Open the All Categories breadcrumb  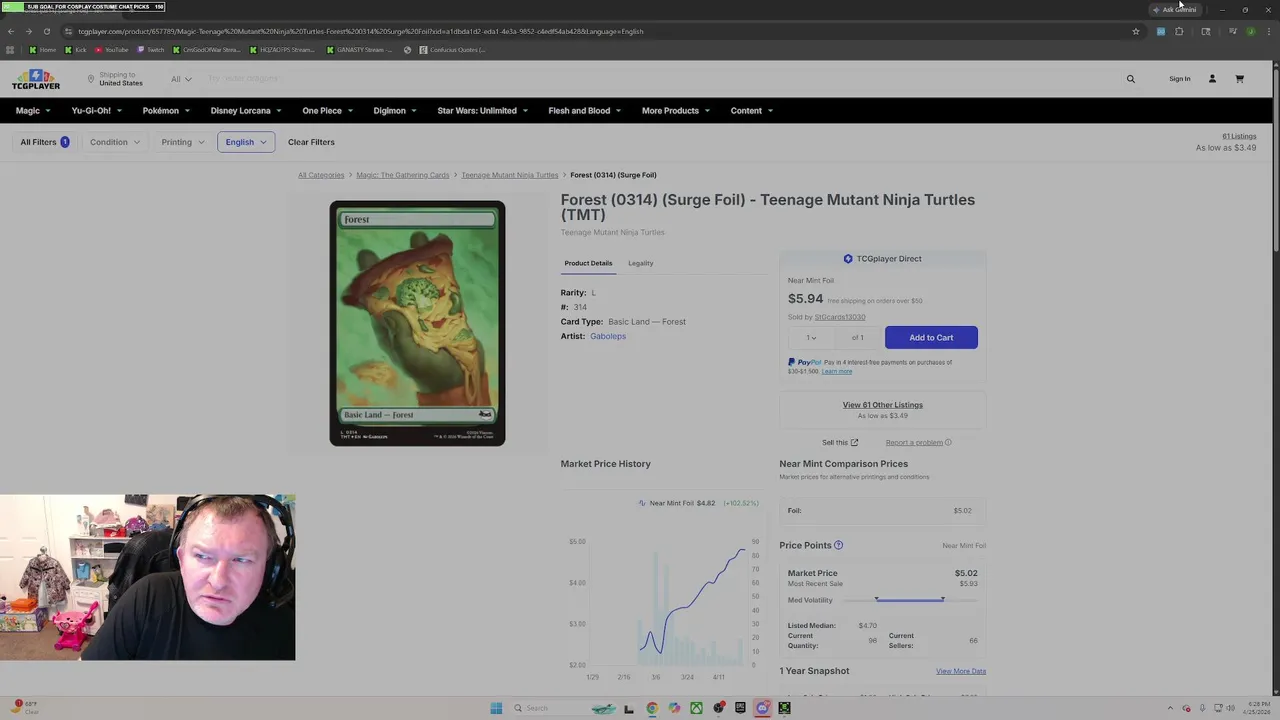click(x=321, y=175)
